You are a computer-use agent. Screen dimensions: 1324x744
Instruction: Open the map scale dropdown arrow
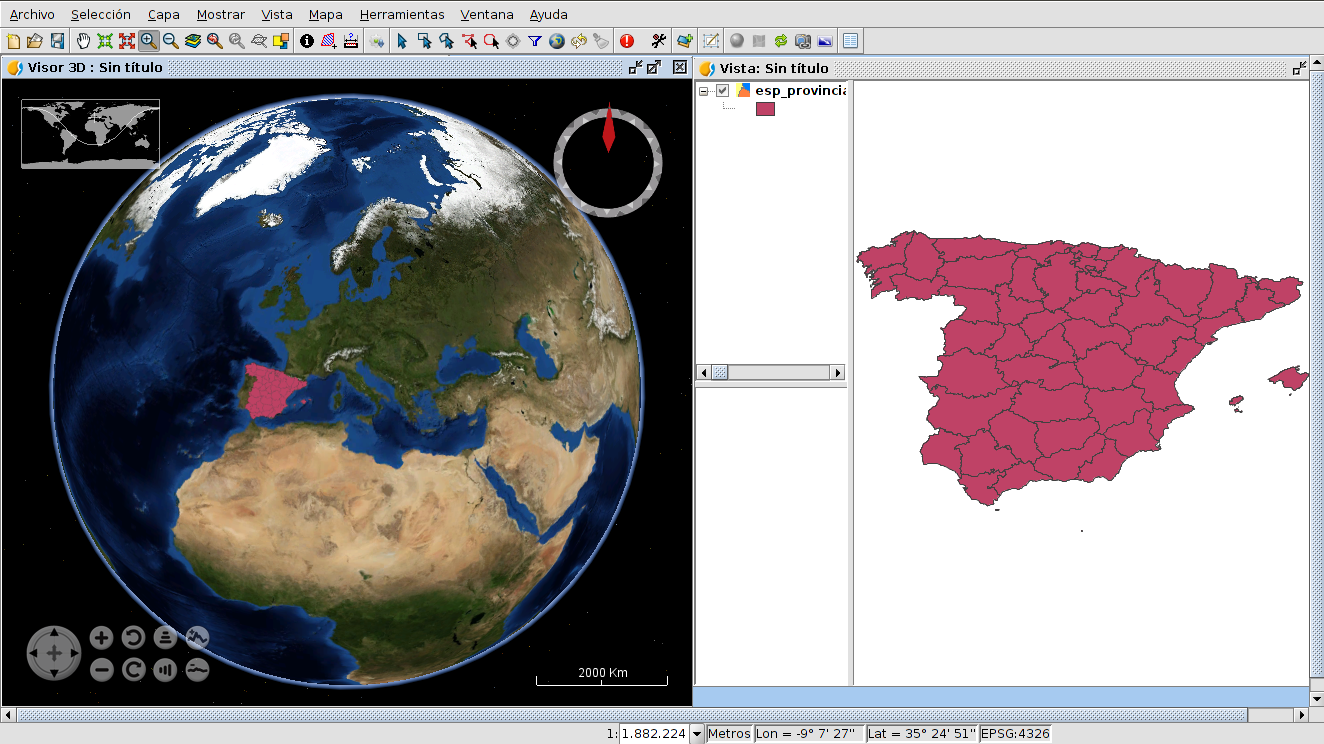tap(697, 734)
